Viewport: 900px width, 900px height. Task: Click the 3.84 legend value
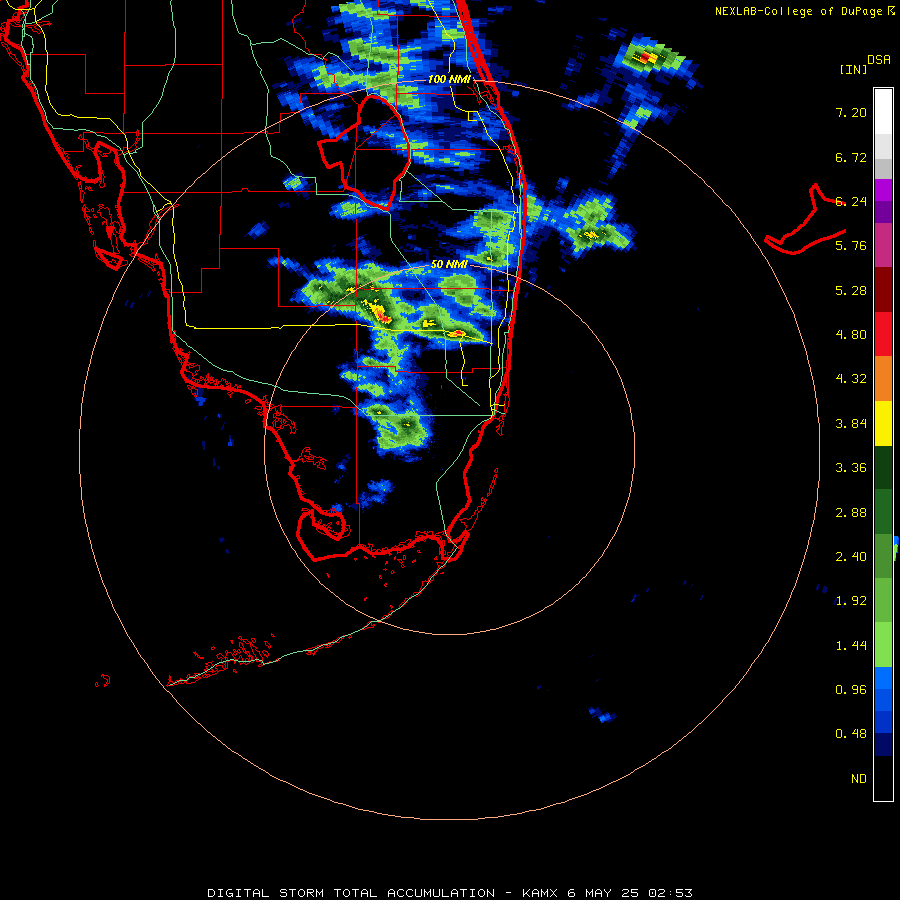(x=851, y=424)
